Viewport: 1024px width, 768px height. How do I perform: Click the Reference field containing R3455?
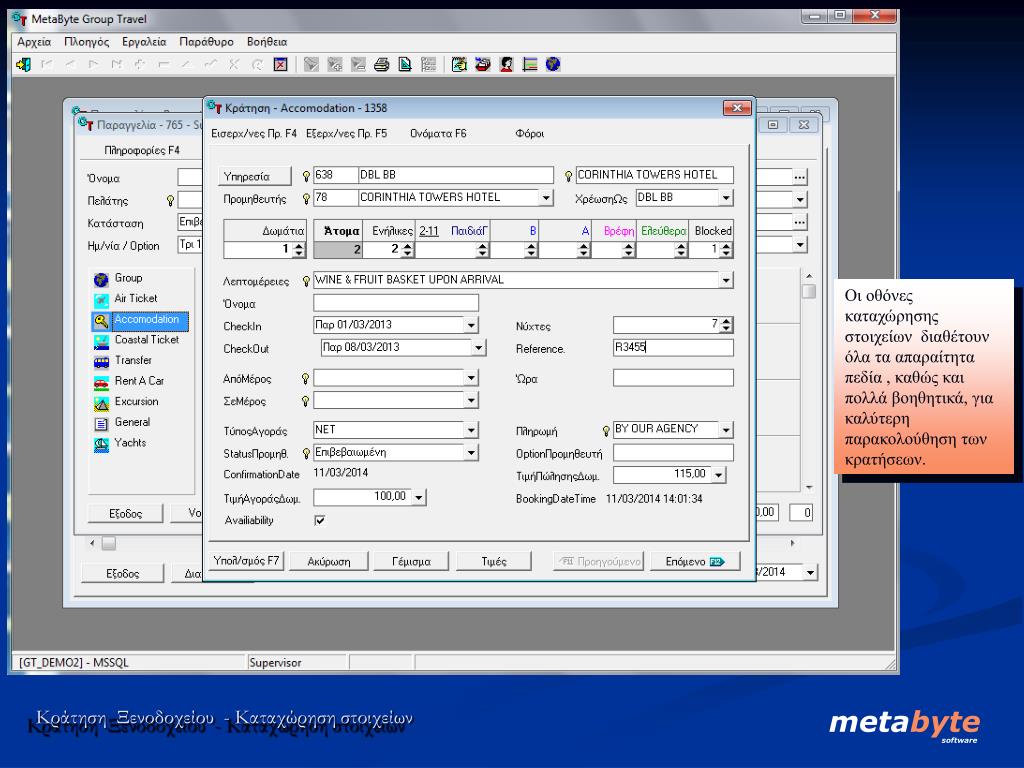(673, 347)
